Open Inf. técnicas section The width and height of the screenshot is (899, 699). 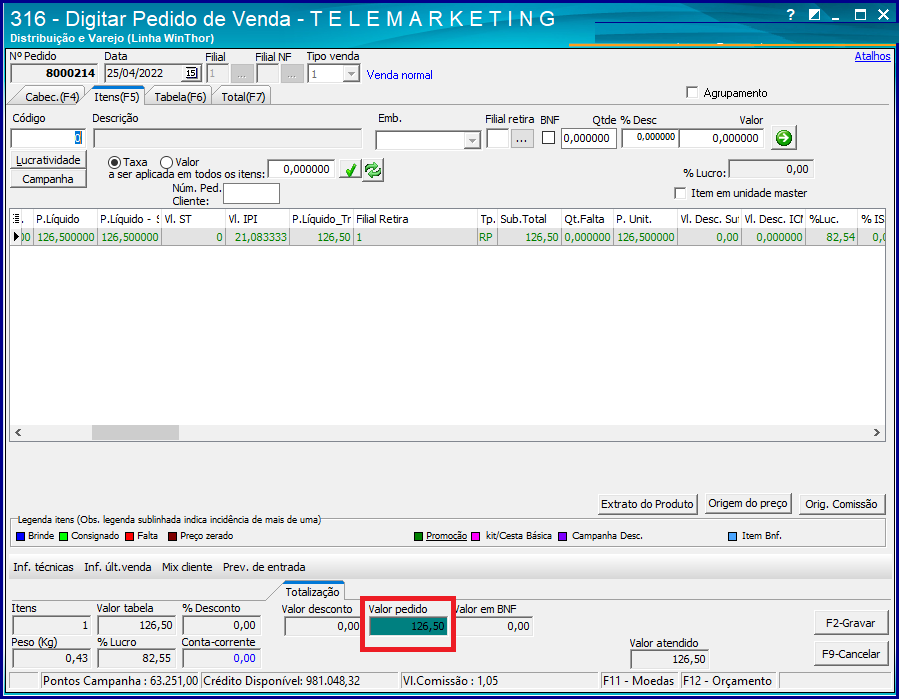pyautogui.click(x=44, y=567)
